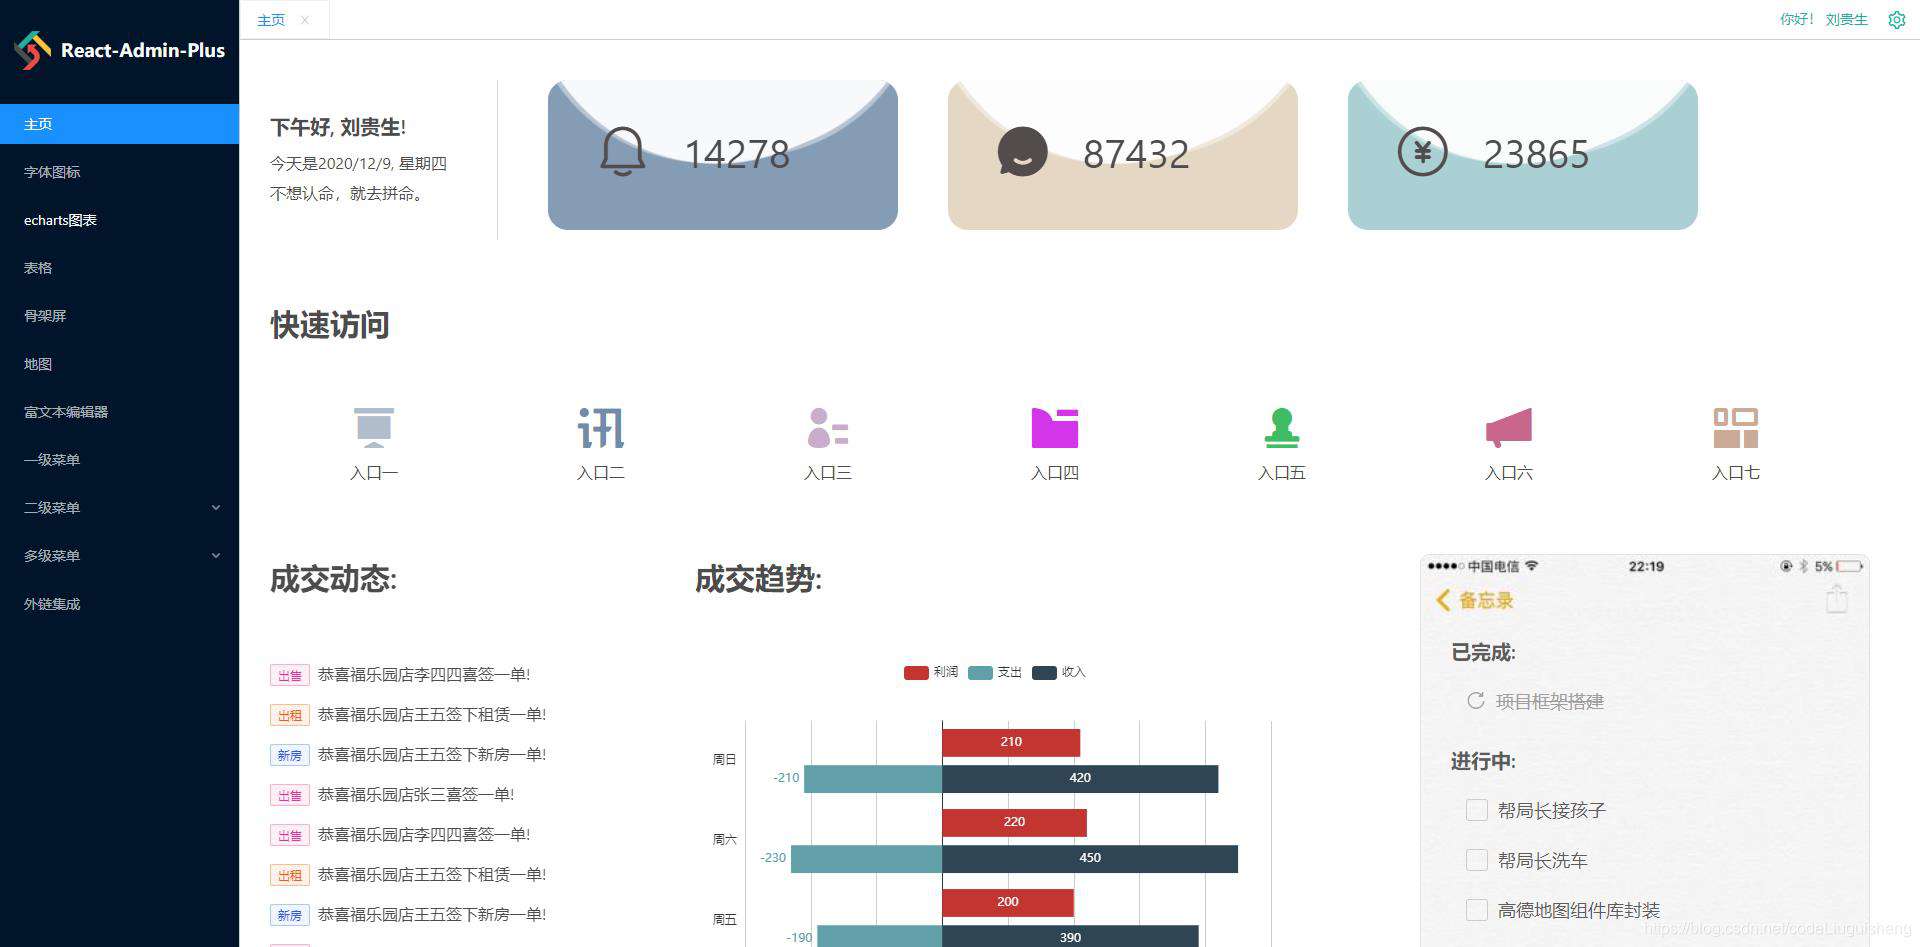The height and width of the screenshot is (947, 1920).
Task: Click the 周六 收入 bar 450
Action: (x=1090, y=858)
